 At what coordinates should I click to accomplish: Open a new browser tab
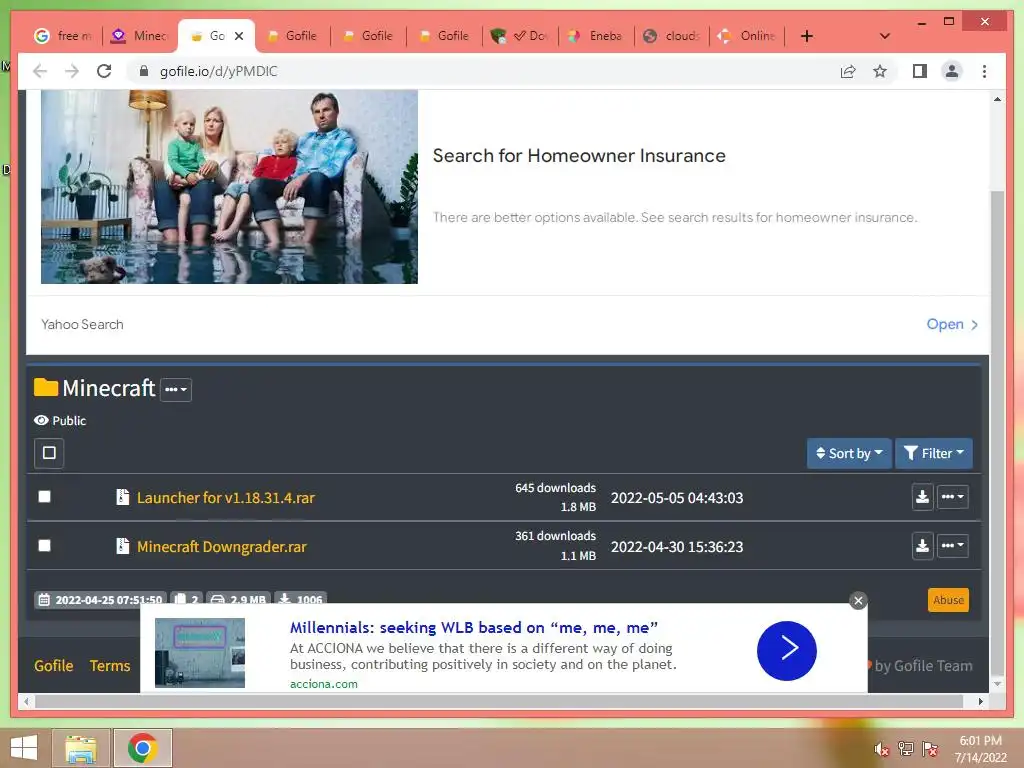[x=807, y=36]
